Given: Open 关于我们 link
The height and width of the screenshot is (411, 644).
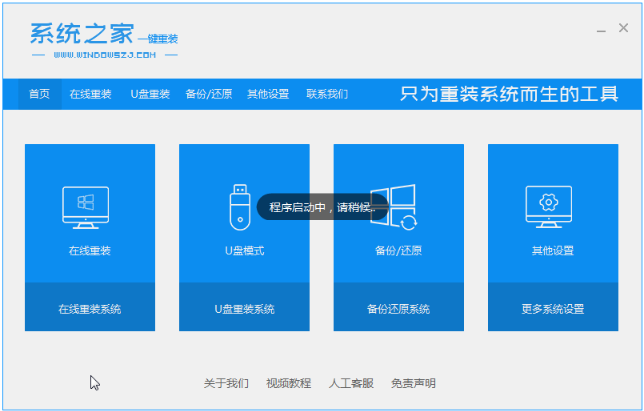Looking at the screenshot, I should 226,383.
